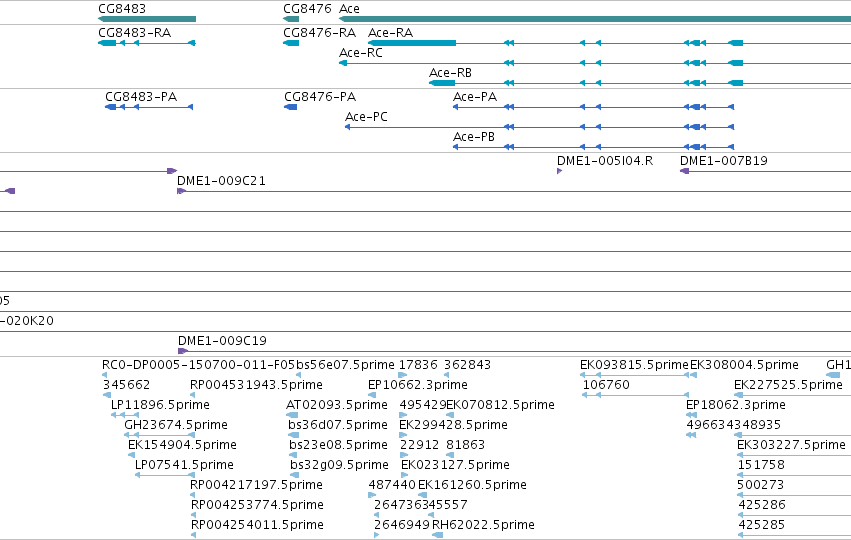Select the EK308004.5prime EST label
This screenshot has height=540, width=851.
(x=745, y=365)
